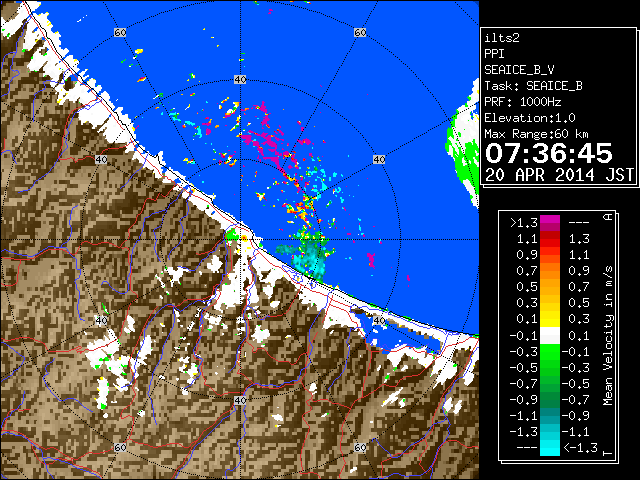The height and width of the screenshot is (480, 640).
Task: Click the white band in the velocity color bar
Action: click(550, 336)
